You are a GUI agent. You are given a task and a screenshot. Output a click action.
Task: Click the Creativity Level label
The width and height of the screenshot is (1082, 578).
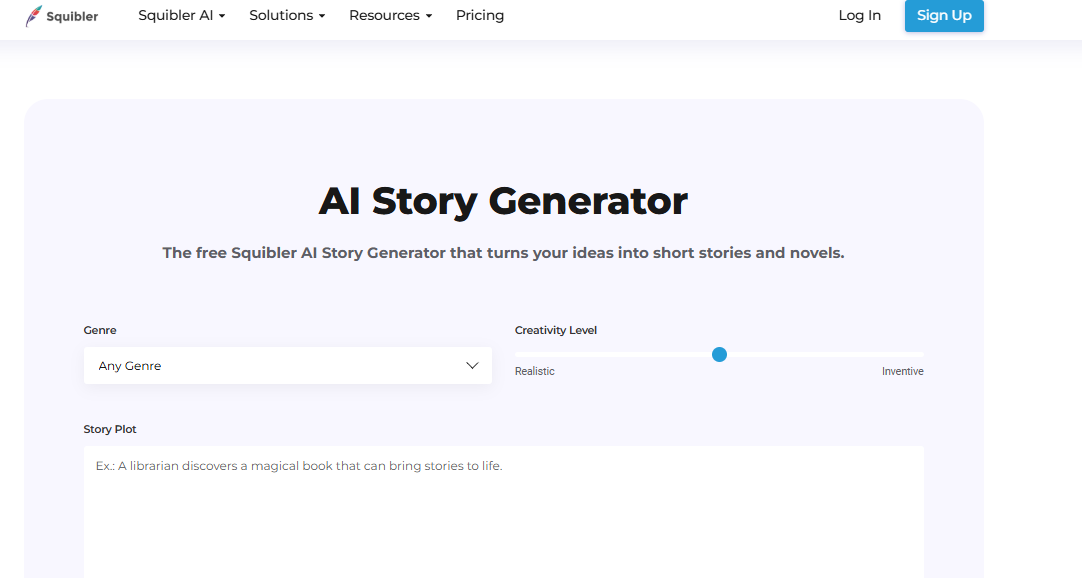click(x=556, y=330)
